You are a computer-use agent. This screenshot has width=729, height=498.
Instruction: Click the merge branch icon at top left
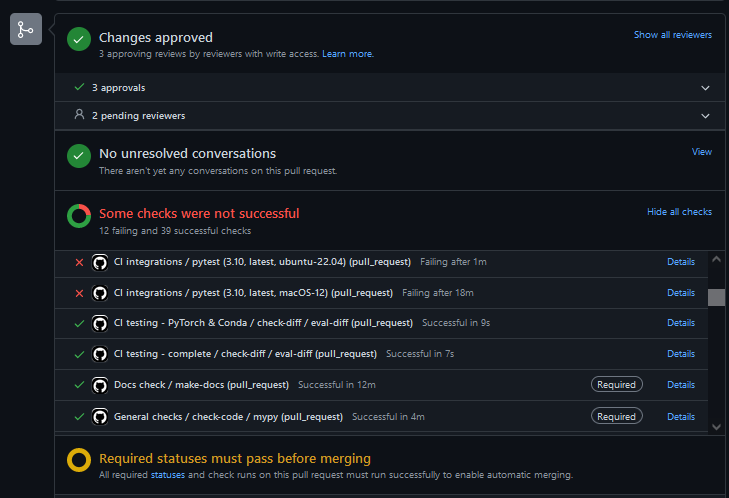coord(26,29)
